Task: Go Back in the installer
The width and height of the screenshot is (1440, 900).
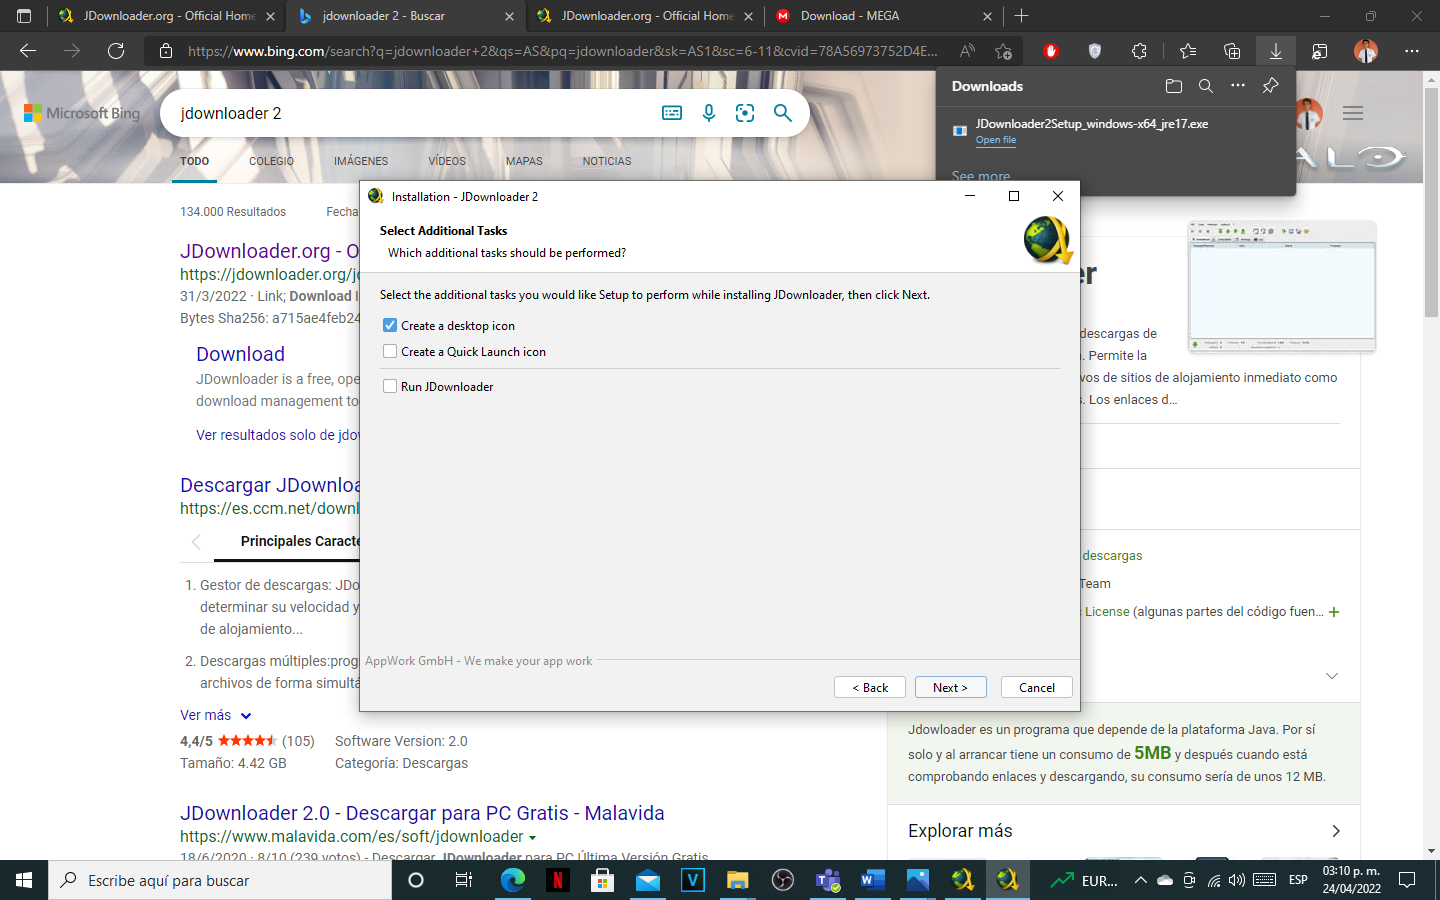Action: click(x=870, y=688)
